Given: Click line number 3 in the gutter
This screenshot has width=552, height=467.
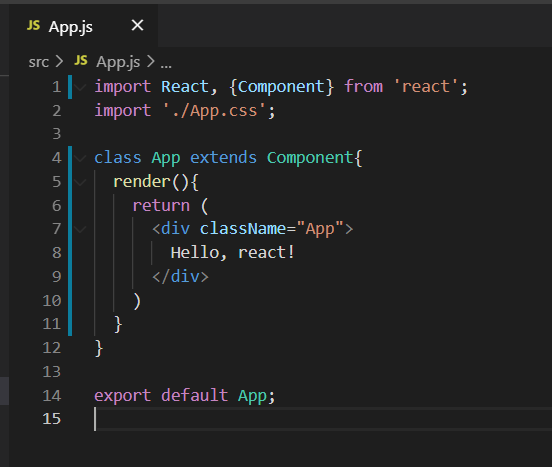Looking at the screenshot, I should [57, 134].
